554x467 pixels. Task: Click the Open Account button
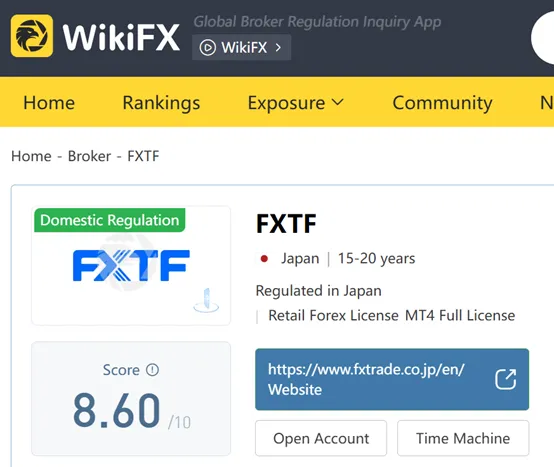[x=321, y=438]
